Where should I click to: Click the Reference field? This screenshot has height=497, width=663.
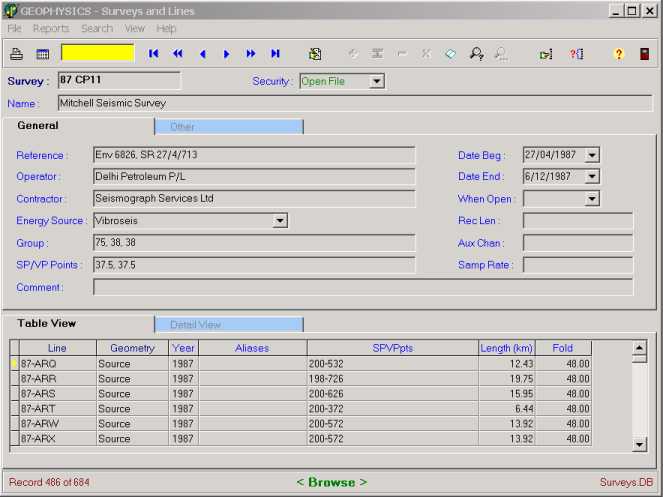coord(254,155)
